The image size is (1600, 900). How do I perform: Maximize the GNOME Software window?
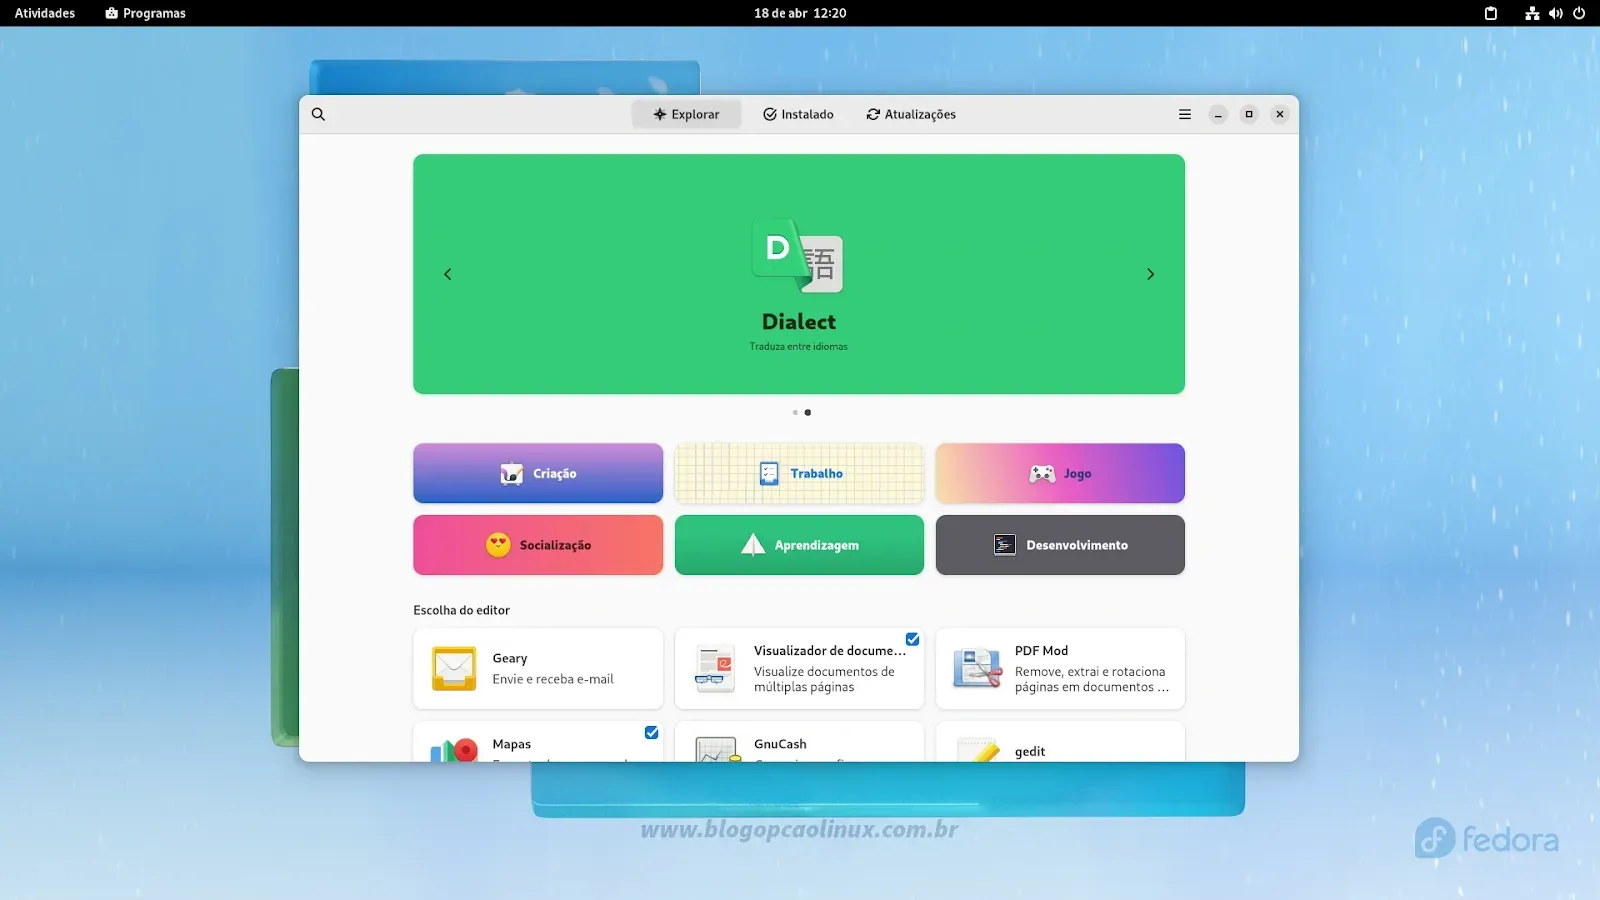pyautogui.click(x=1249, y=114)
